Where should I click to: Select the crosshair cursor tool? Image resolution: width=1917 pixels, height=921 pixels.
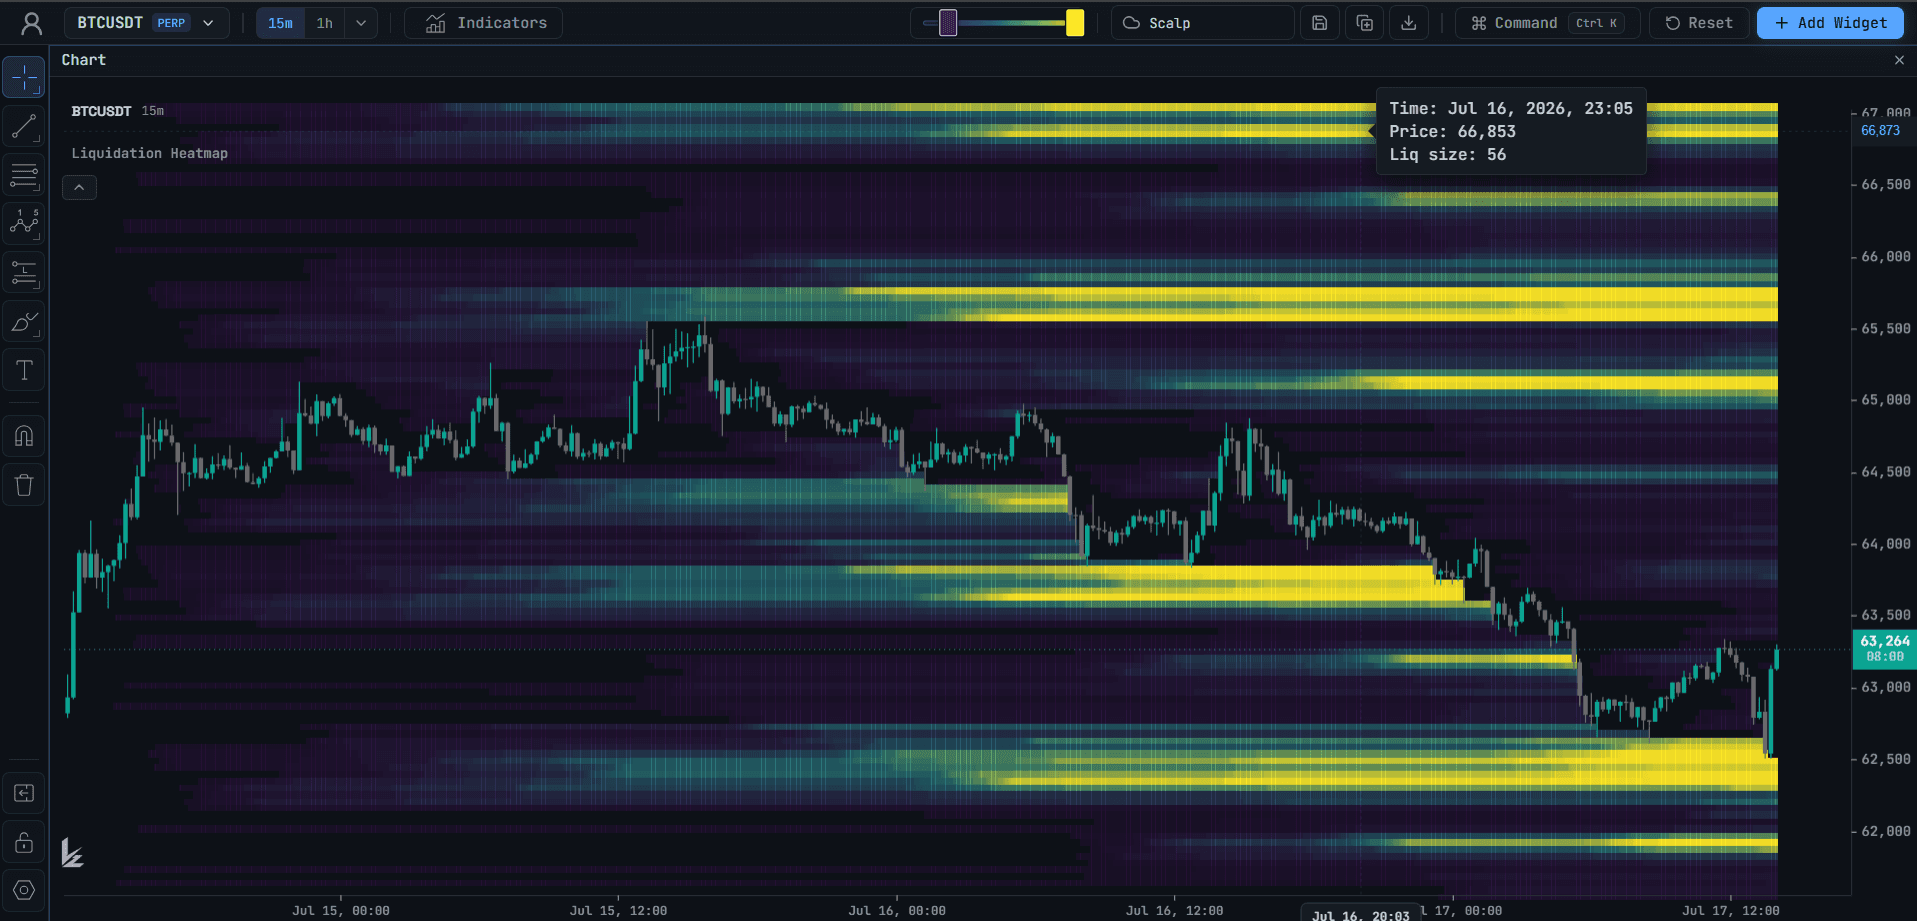(x=24, y=78)
